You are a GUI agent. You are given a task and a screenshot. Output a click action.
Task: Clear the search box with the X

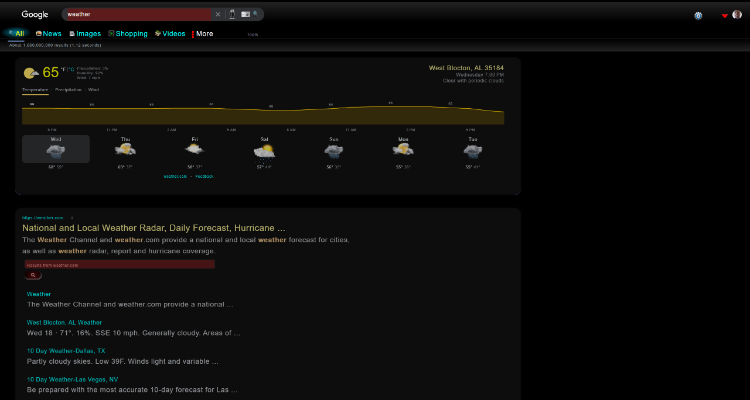[218, 14]
